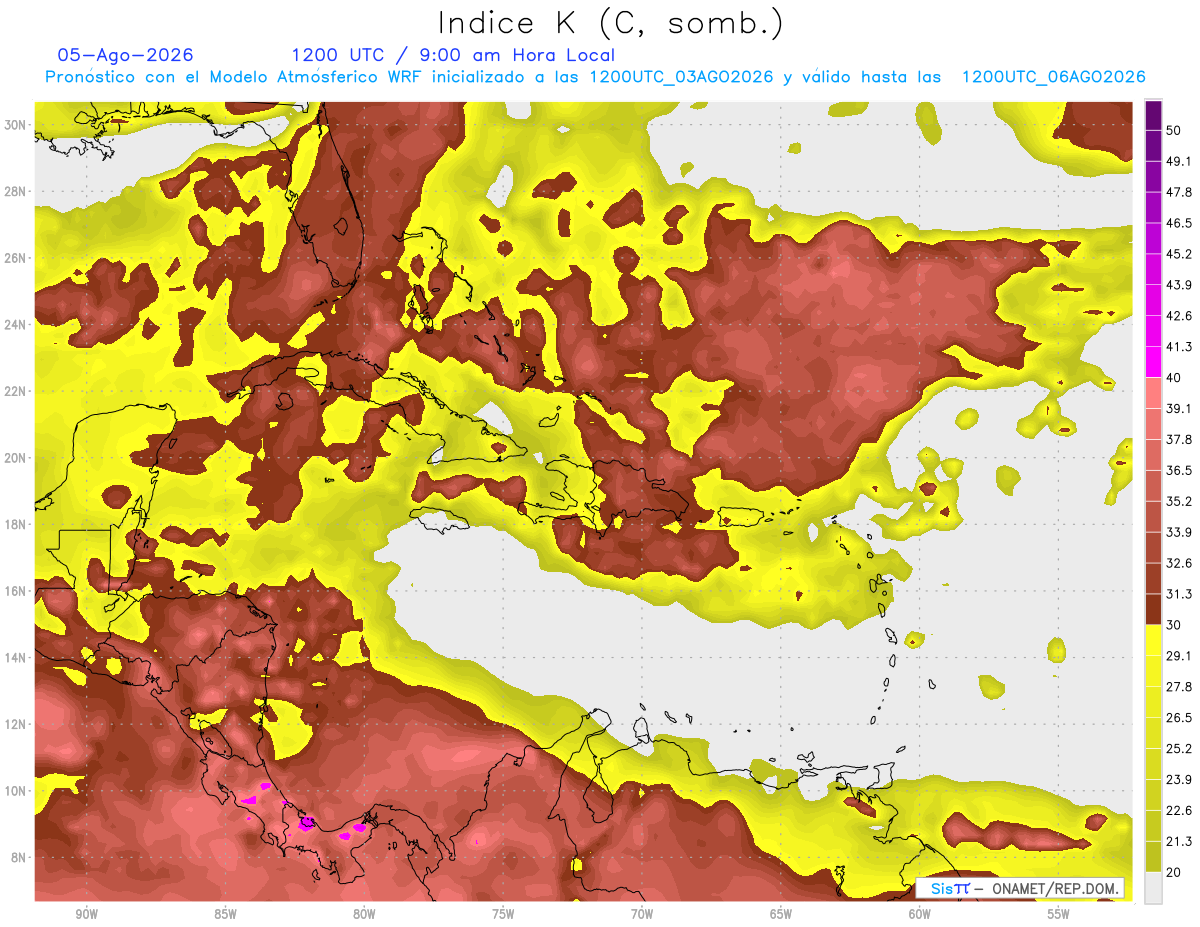Click legend value "42.6"
This screenshot has width=1200, height=927.
click(1179, 316)
